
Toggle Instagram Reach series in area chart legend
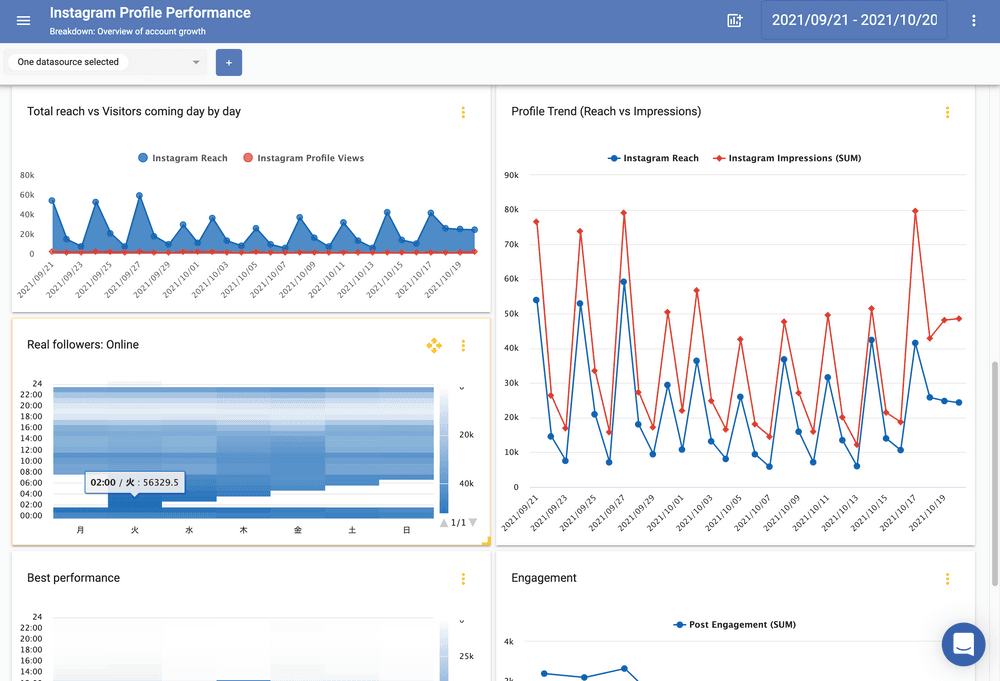tap(183, 158)
